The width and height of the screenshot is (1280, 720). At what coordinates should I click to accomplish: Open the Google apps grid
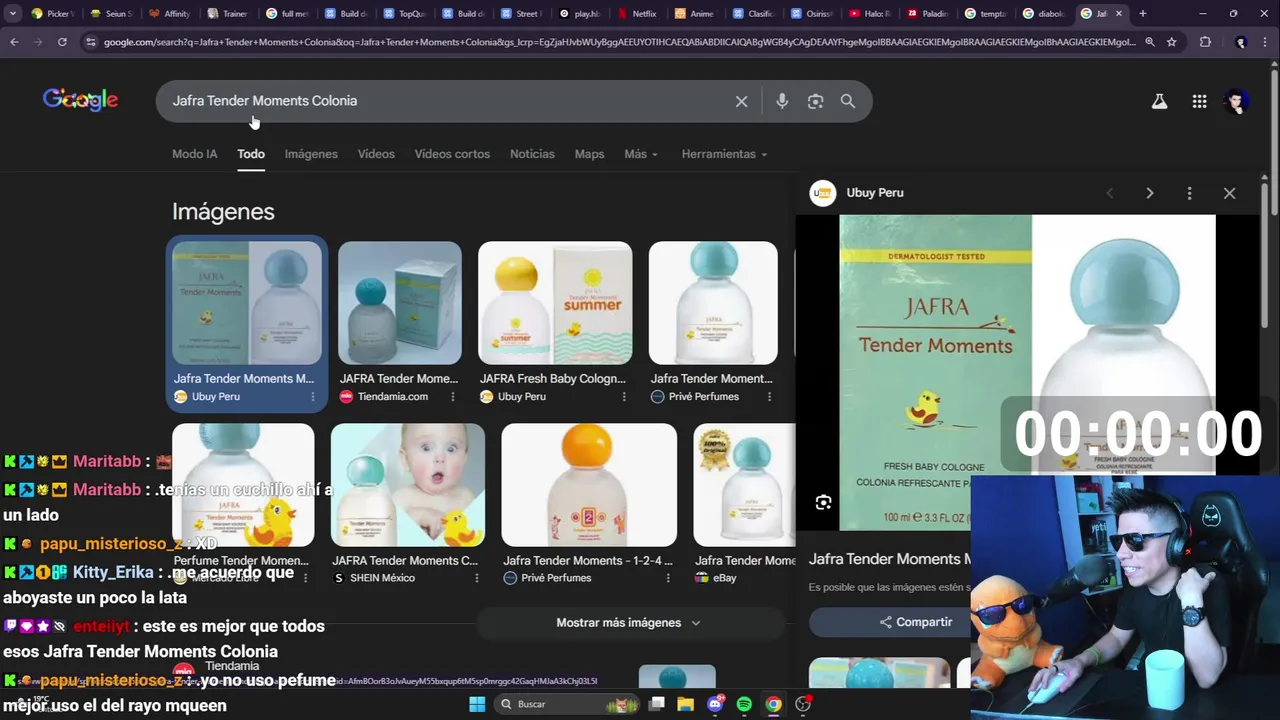(1199, 101)
